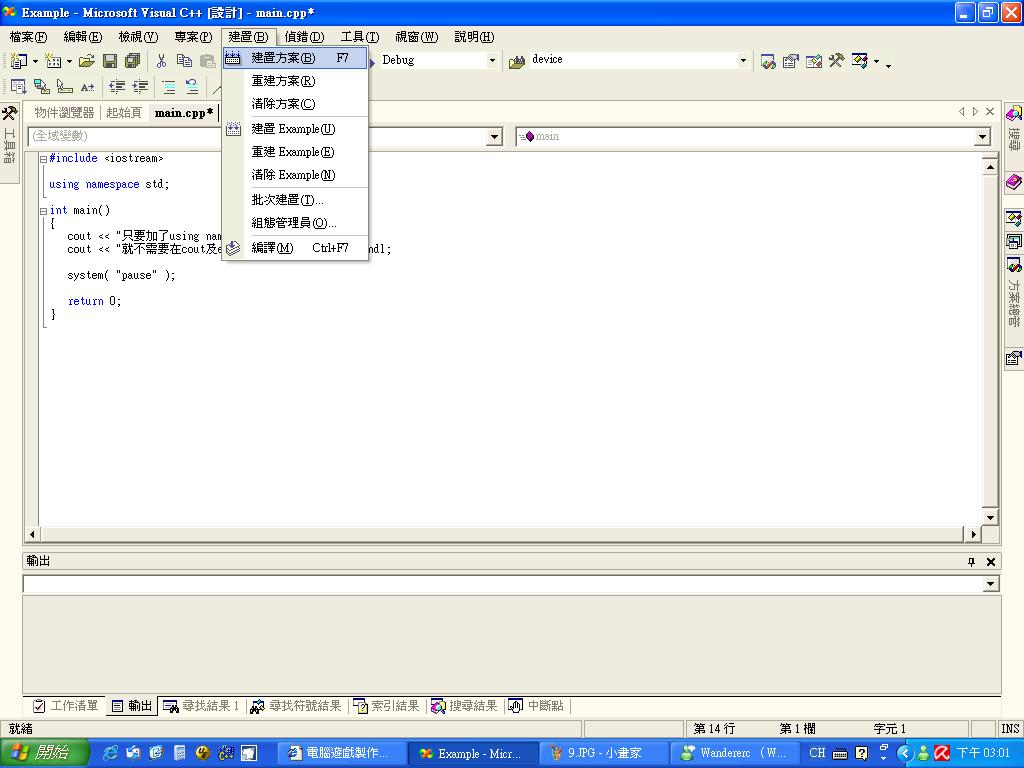Switch to the Find Results 1 tab
Image resolution: width=1024 pixels, height=768 pixels.
point(200,706)
